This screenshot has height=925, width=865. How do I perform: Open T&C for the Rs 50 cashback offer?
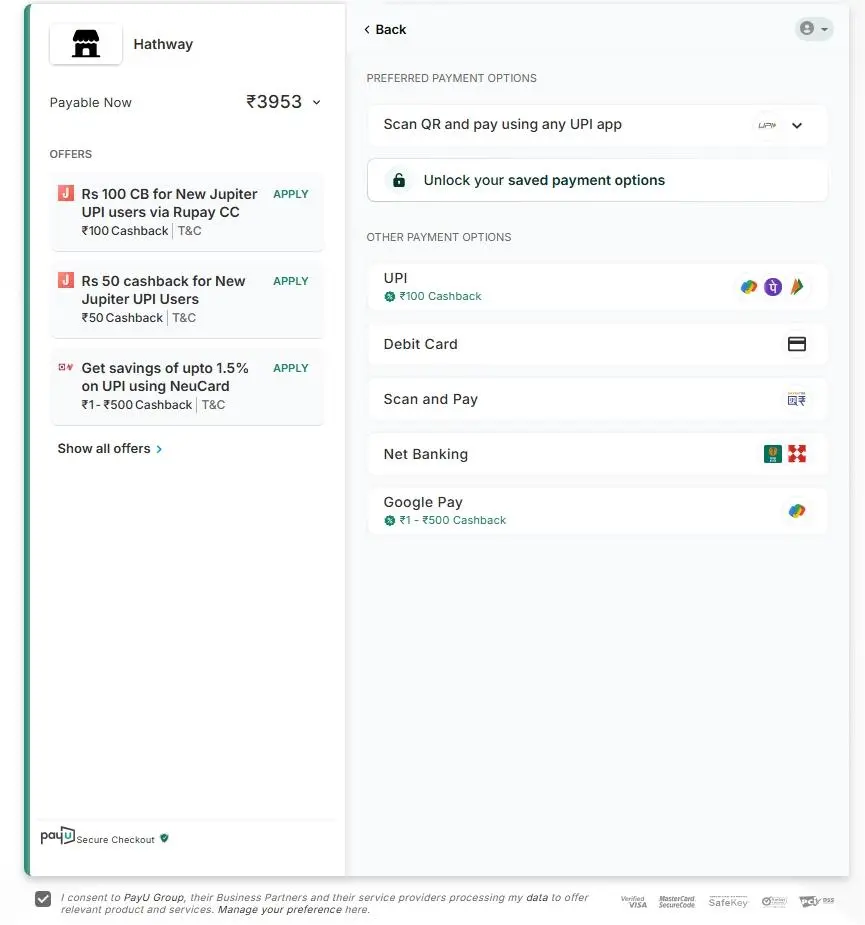(184, 318)
